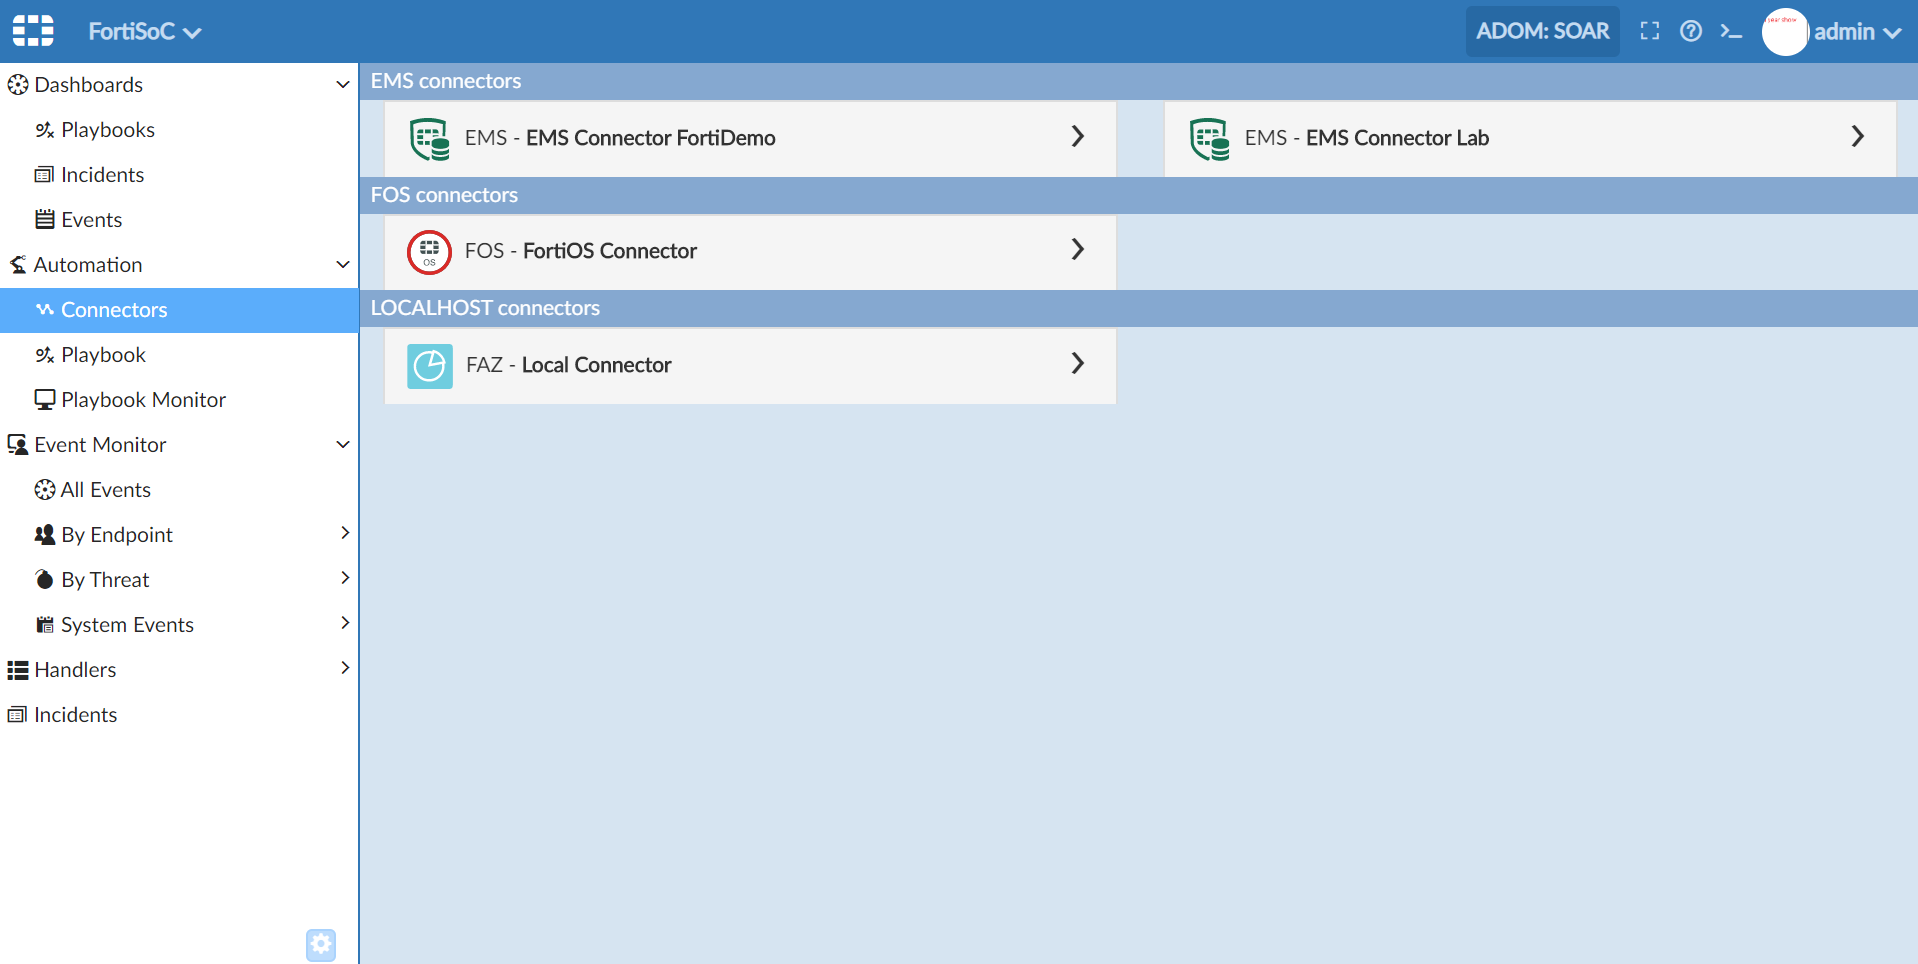This screenshot has width=1918, height=964.
Task: Expand Handlers submenu arrow
Action: point(345,668)
